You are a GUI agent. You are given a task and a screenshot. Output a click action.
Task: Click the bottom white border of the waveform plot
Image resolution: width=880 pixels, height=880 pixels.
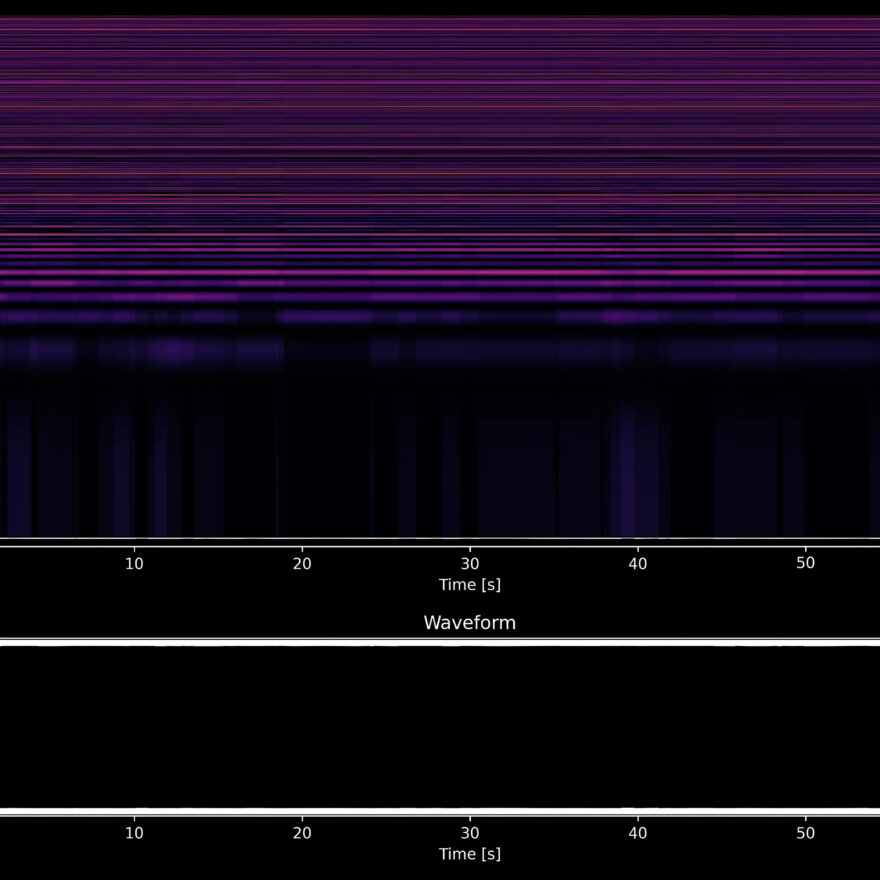pos(440,811)
